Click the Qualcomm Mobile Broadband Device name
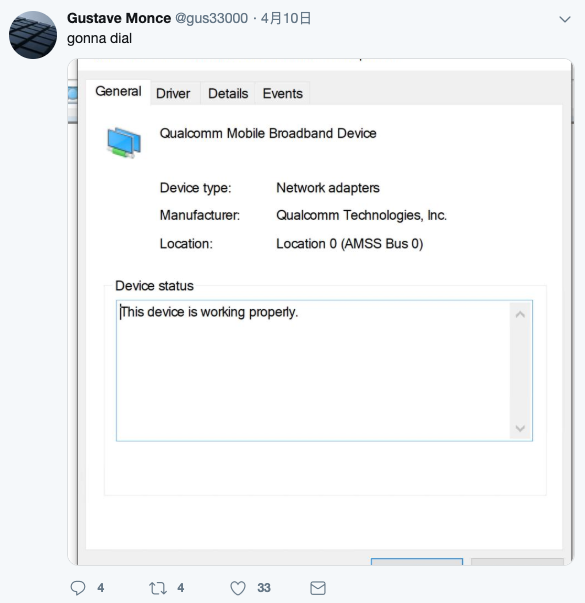The height and width of the screenshot is (603, 585). 268,133
